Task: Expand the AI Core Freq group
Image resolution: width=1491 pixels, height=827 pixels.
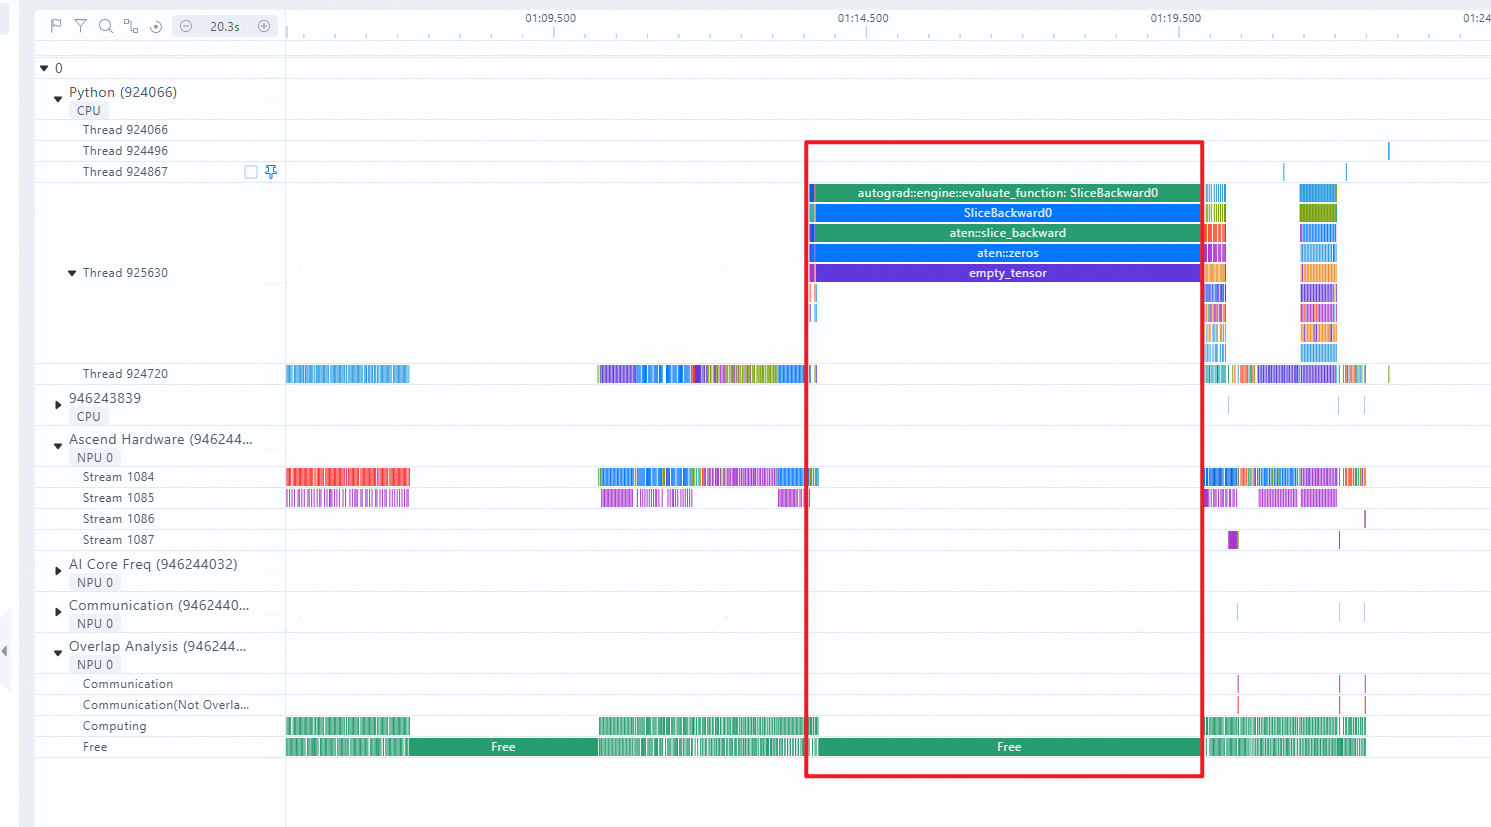Action: (x=58, y=571)
